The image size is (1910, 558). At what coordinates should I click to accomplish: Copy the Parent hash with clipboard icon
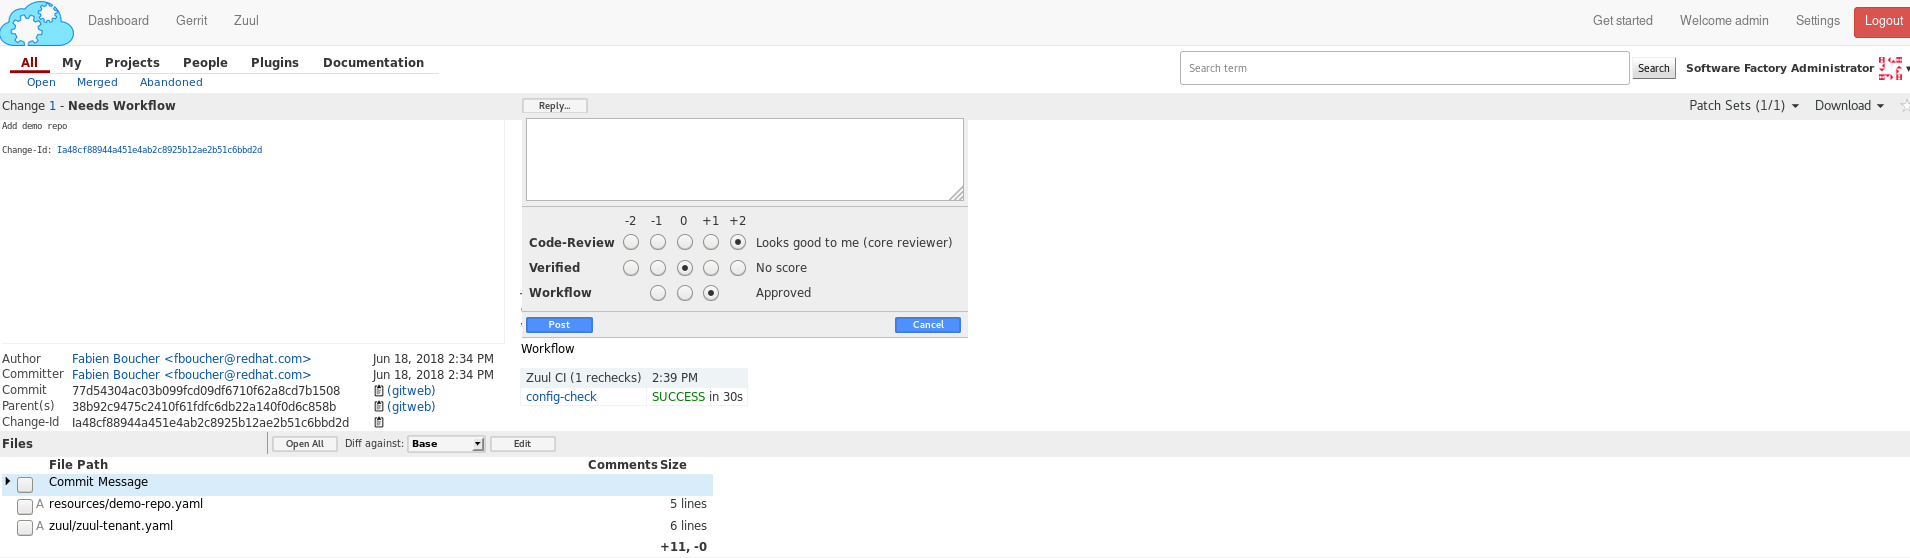tap(379, 407)
